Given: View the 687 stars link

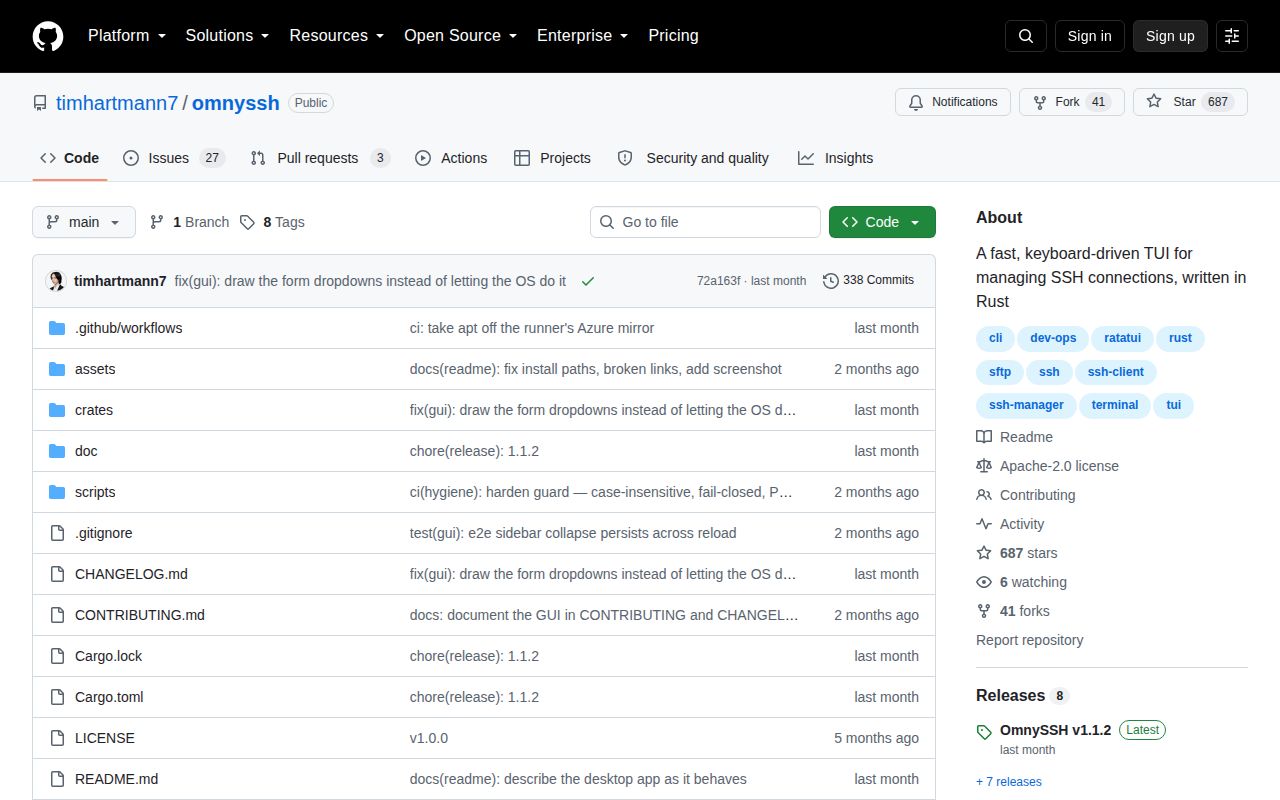Looking at the screenshot, I should [x=1017, y=553].
